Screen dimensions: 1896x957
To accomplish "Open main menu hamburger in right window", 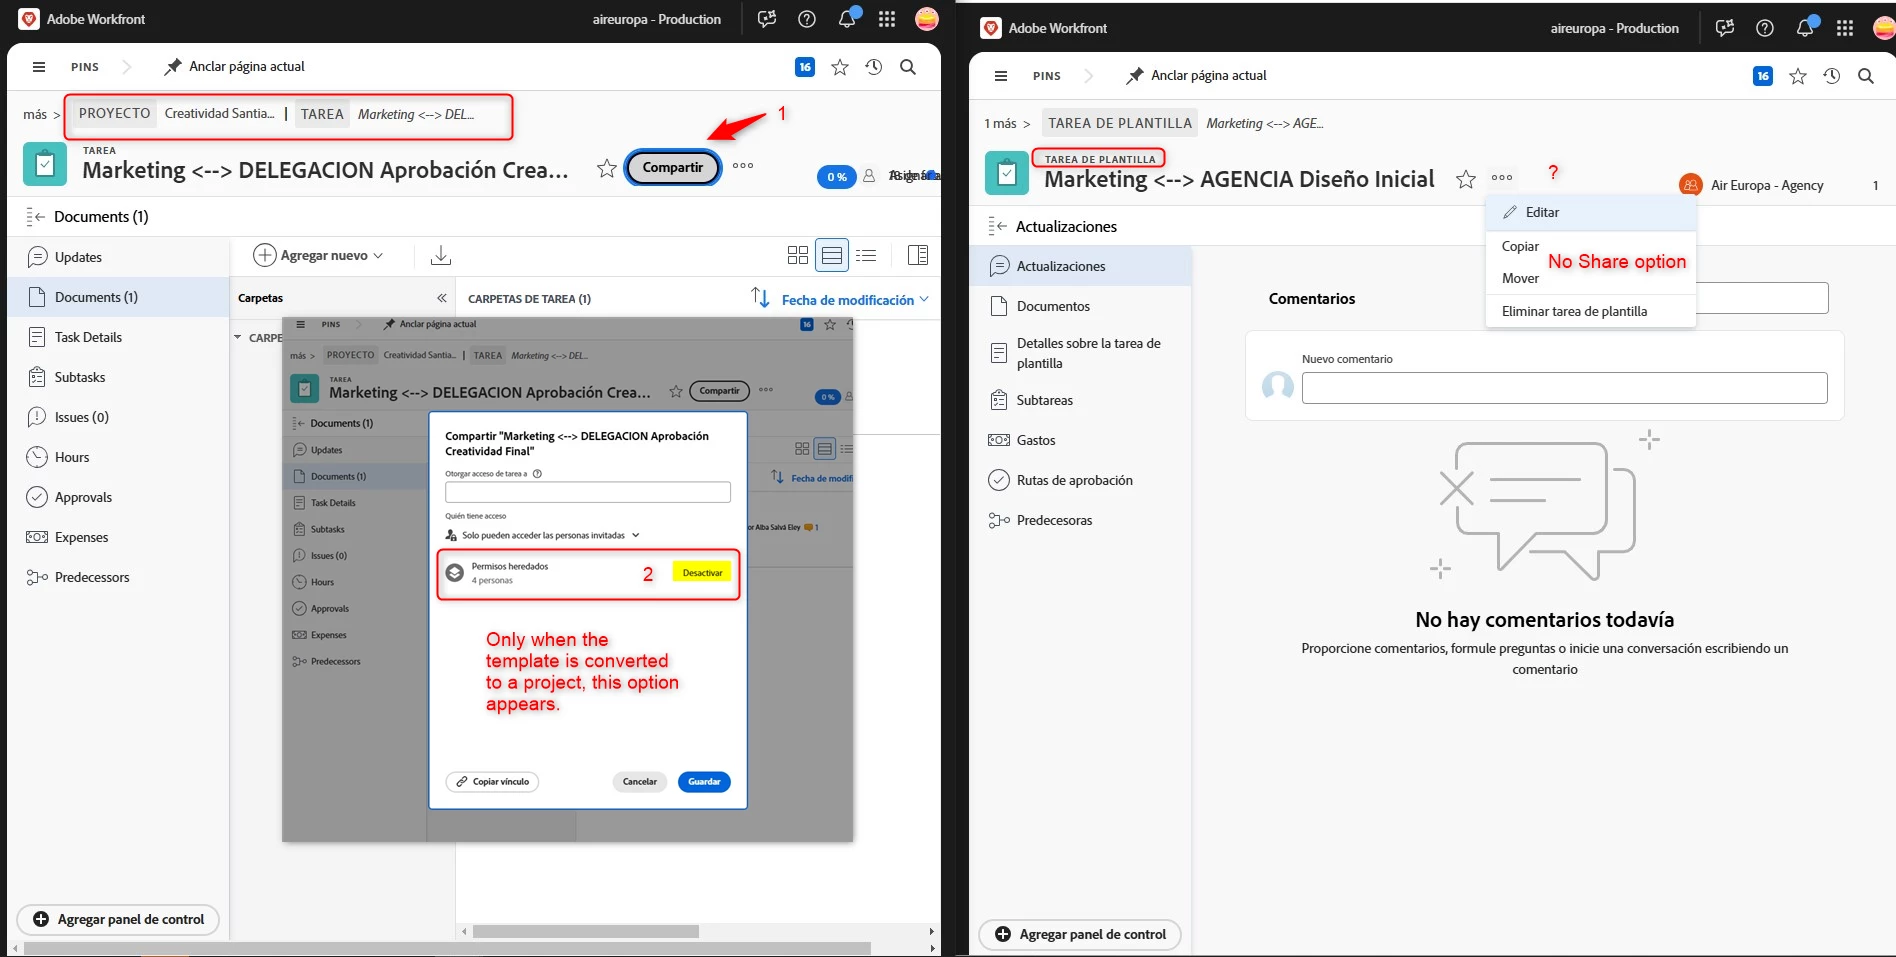I will click(1001, 76).
